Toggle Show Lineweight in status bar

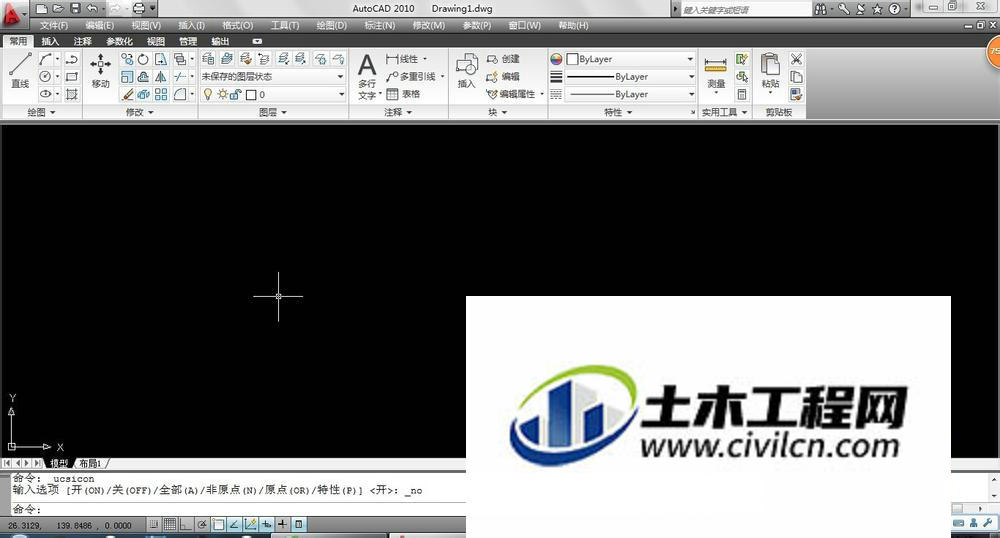click(x=282, y=525)
